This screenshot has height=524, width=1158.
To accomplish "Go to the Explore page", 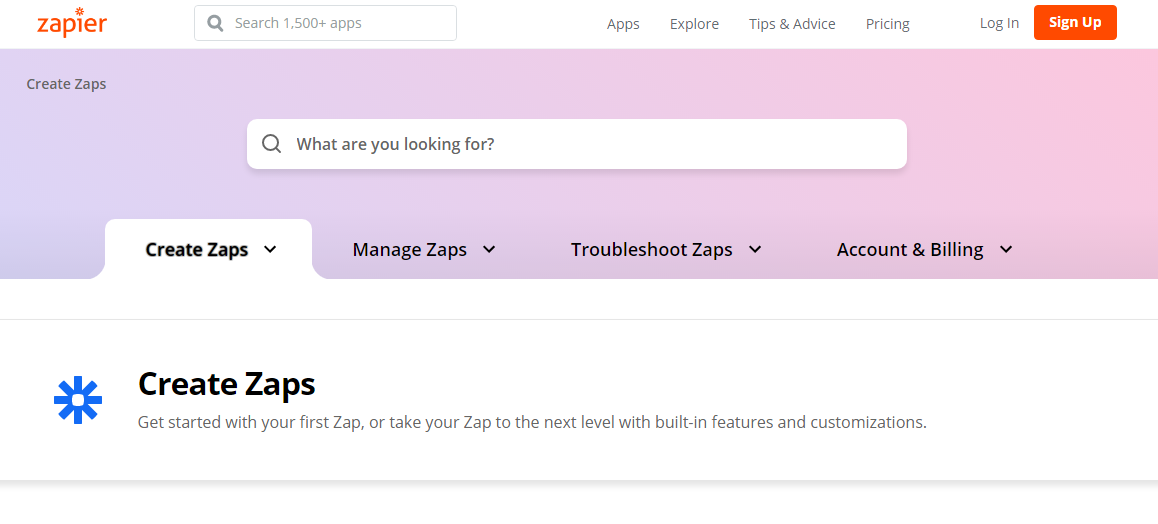I will point(694,24).
